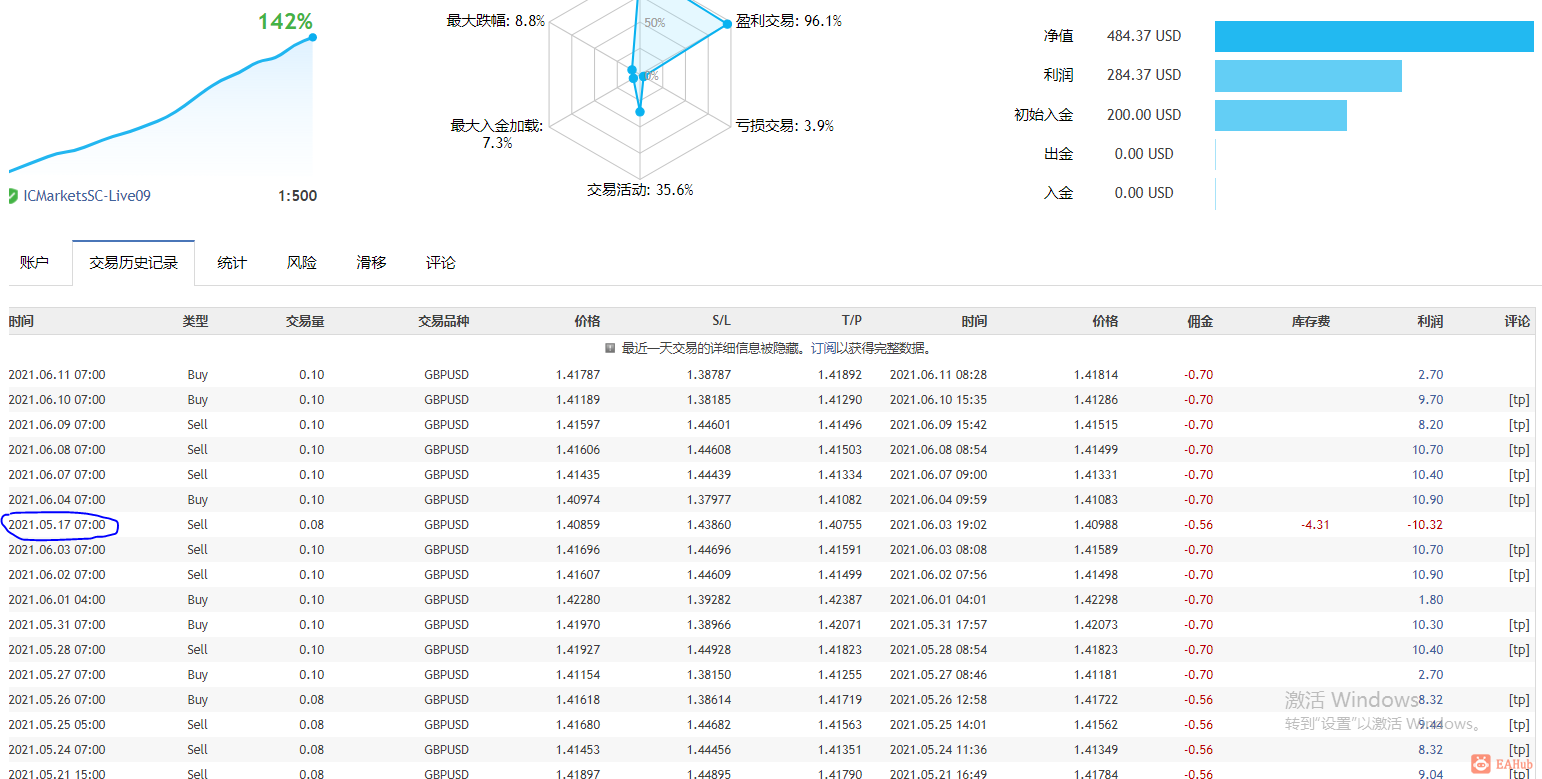This screenshot has height=779, width=1542.
Task: Click the 1.41787 open price cell
Action: [x=578, y=375]
